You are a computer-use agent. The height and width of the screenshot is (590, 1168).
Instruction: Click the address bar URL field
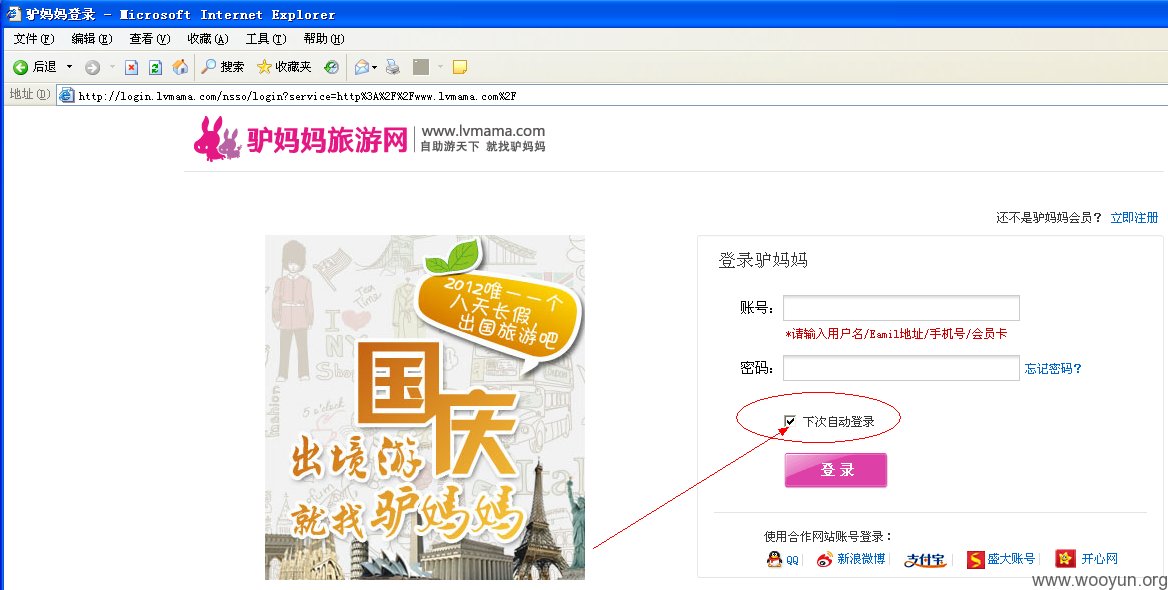point(611,95)
